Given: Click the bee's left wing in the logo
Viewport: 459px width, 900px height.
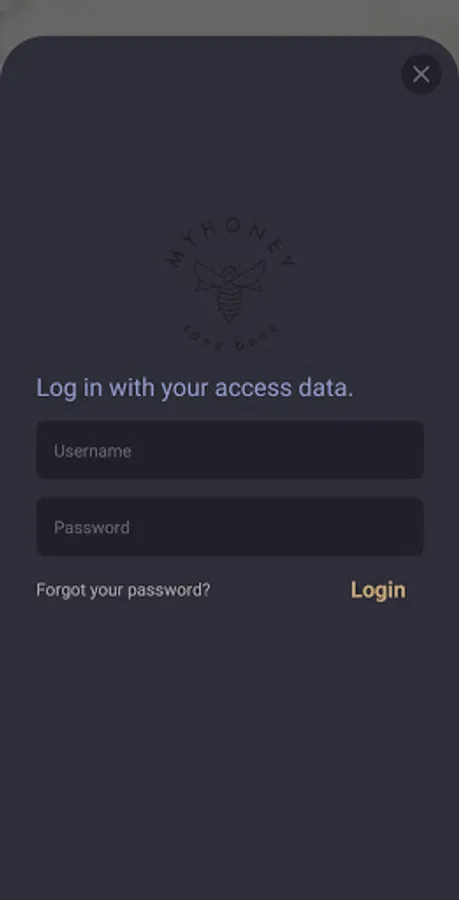Looking at the screenshot, I should [208, 276].
